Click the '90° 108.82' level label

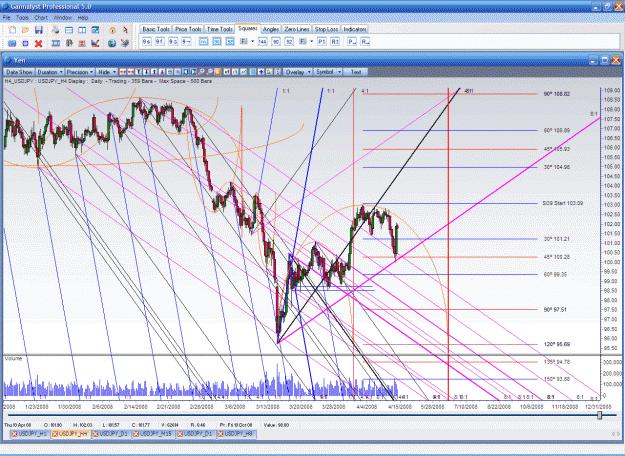tap(557, 94)
